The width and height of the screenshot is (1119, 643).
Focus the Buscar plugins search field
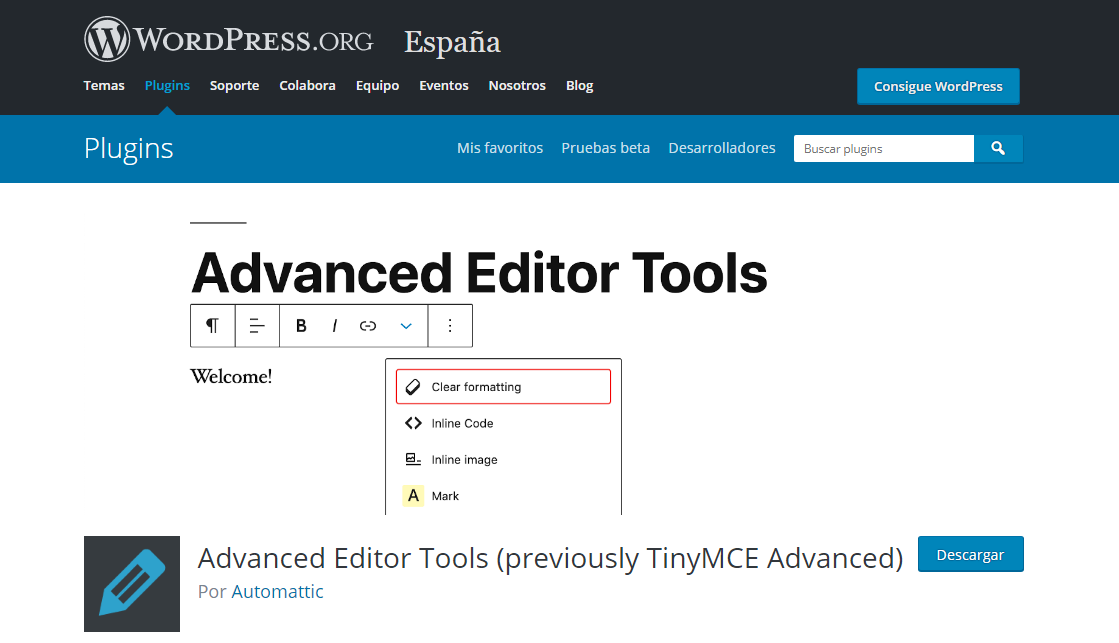coord(883,148)
